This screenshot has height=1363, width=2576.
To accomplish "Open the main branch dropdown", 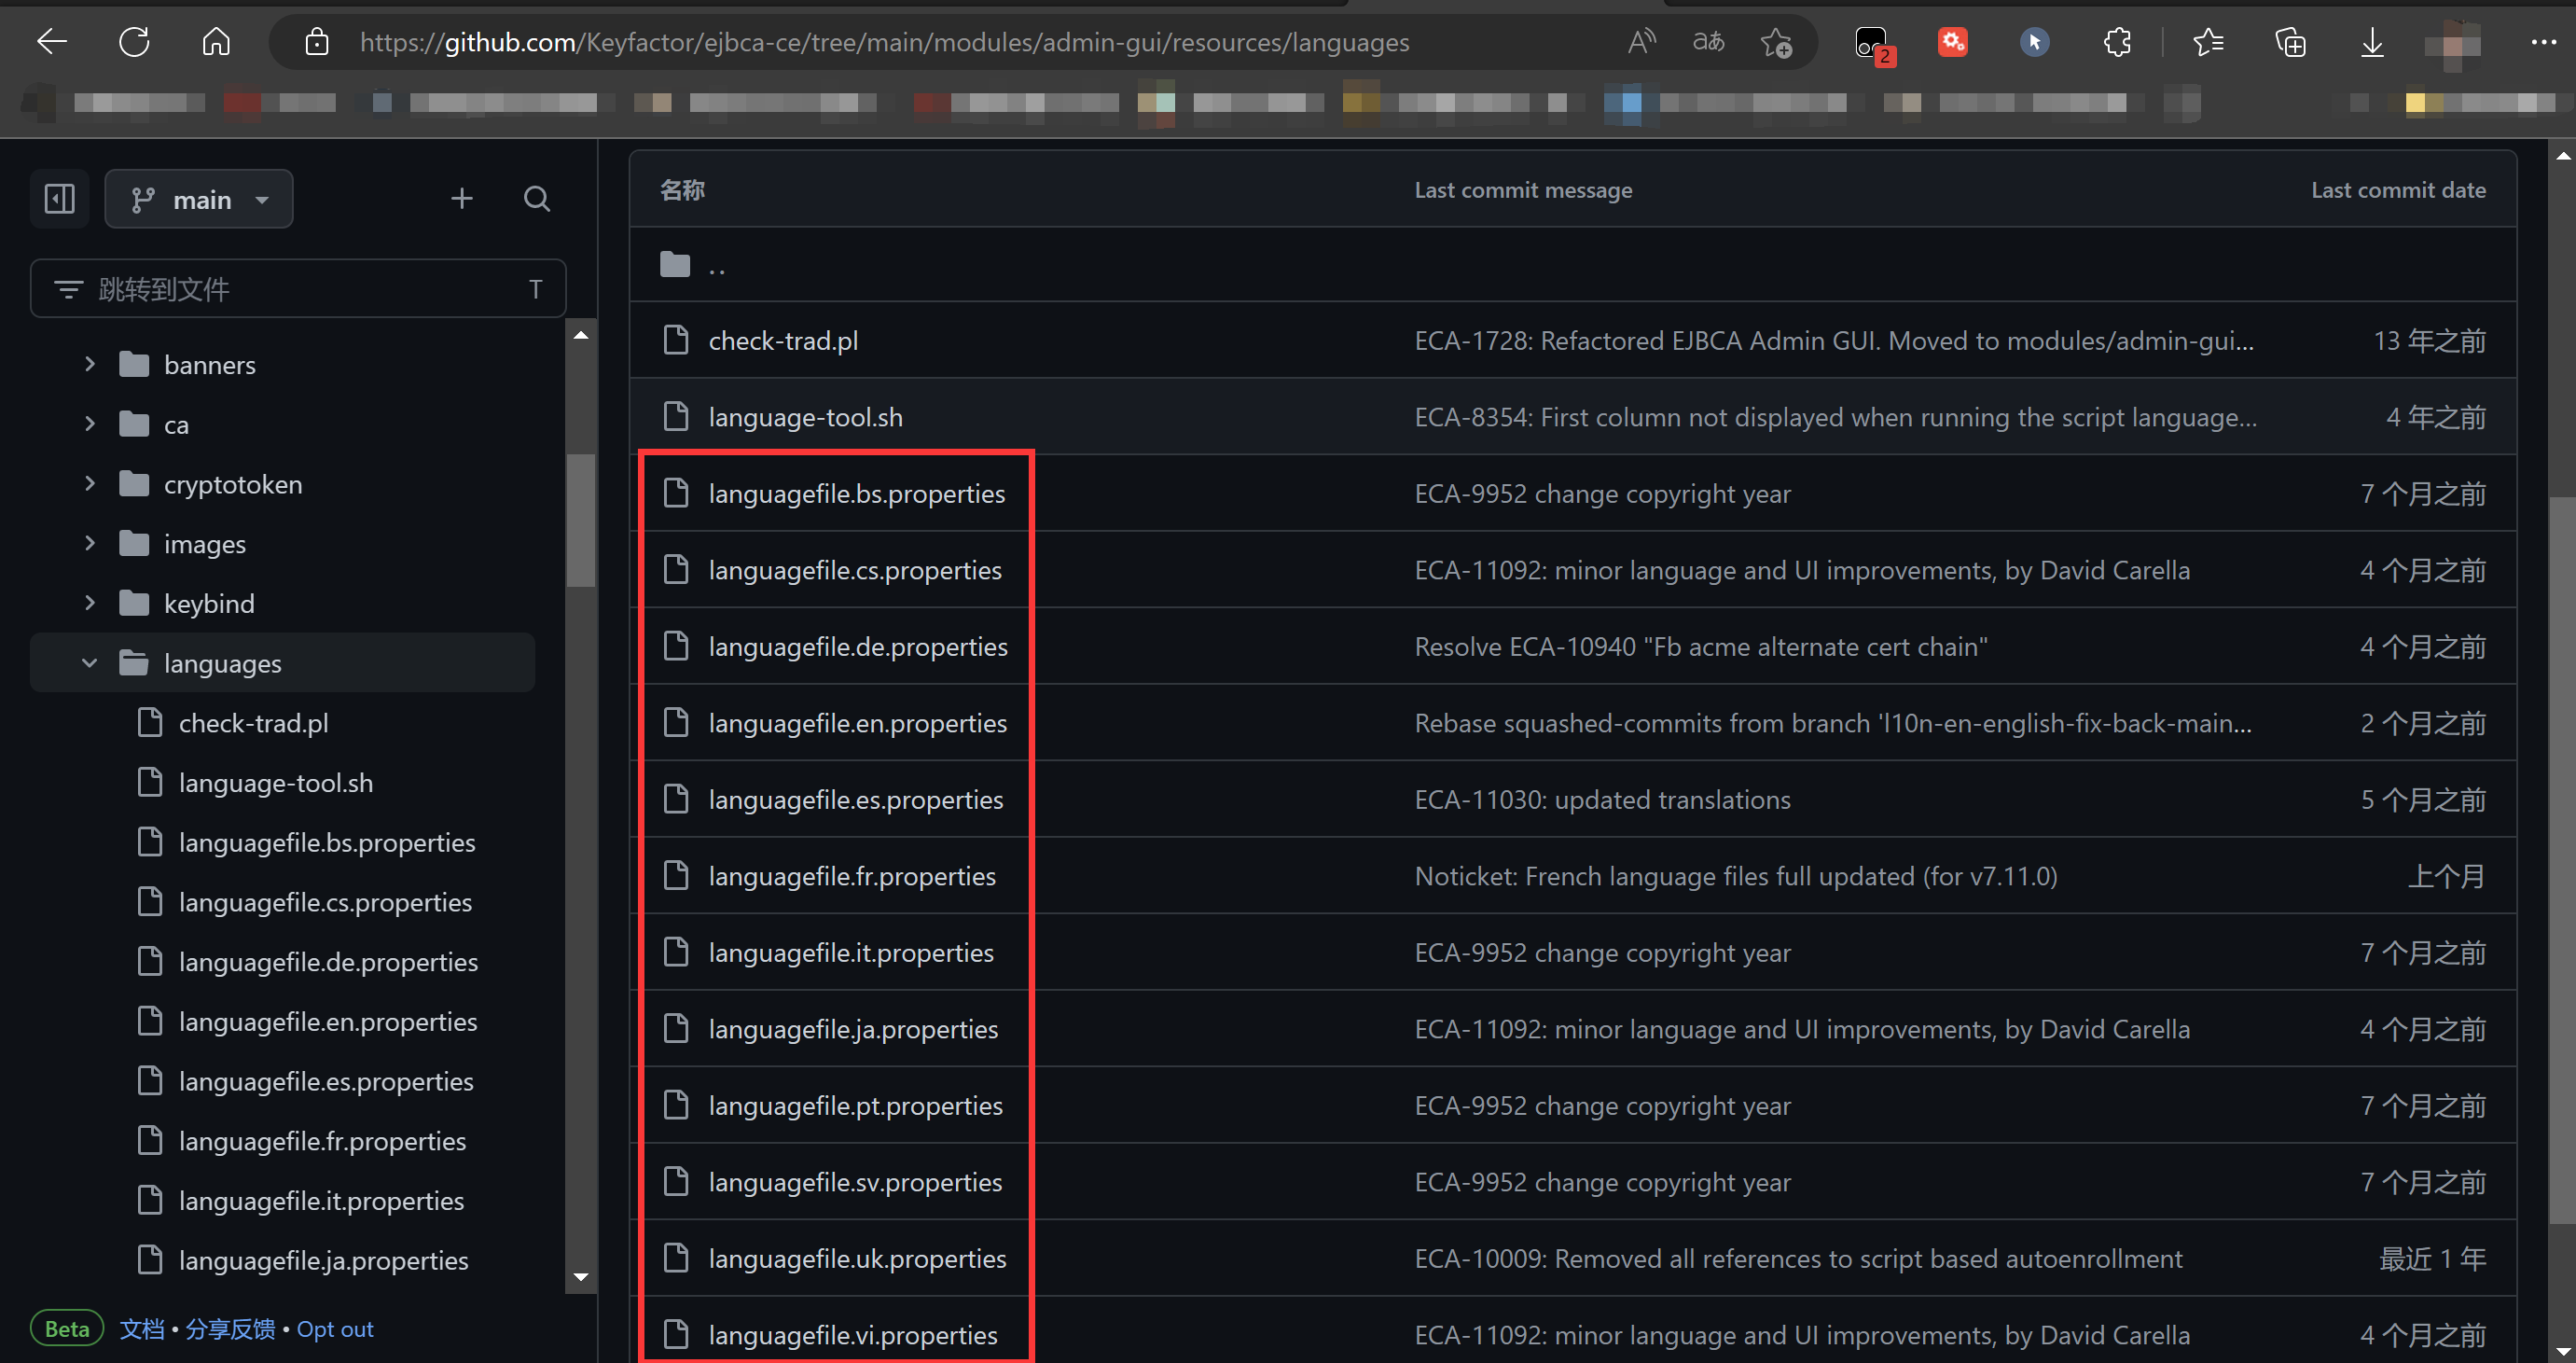I will (199, 198).
